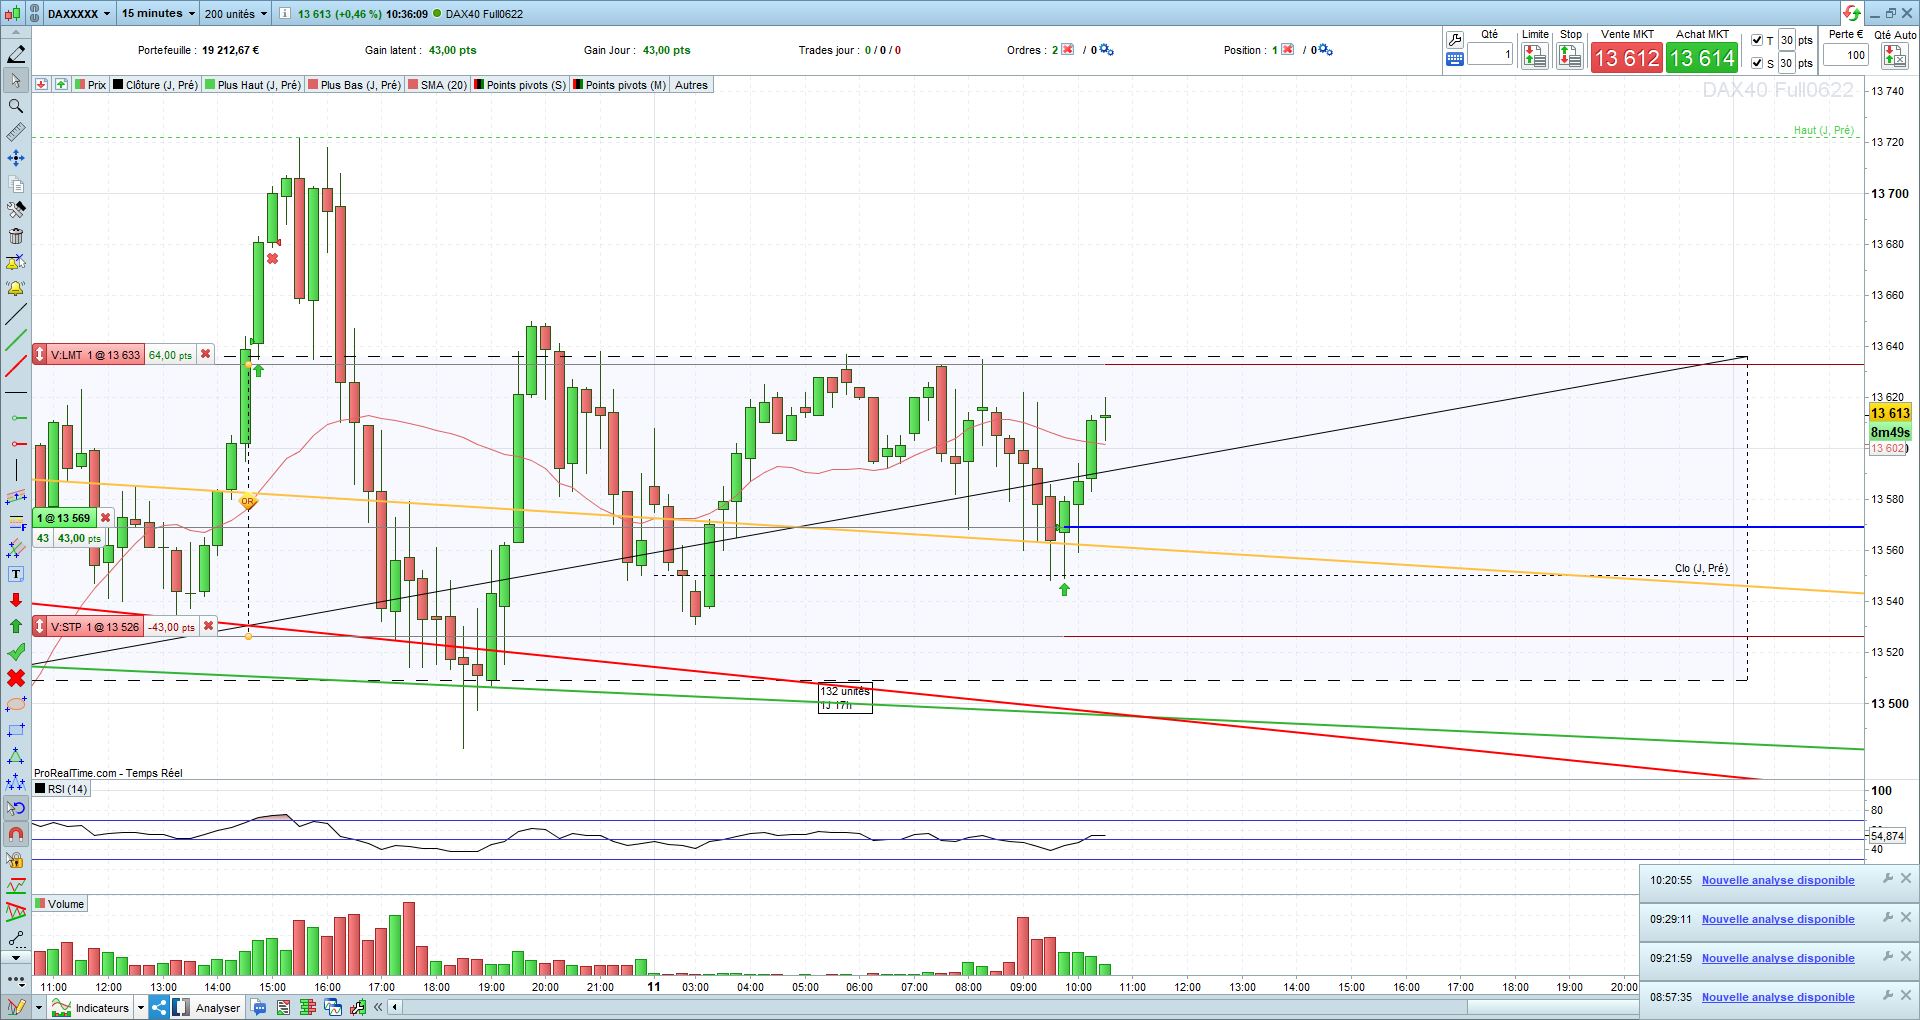
Task: Open the Autres indicators tab
Action: (x=691, y=85)
